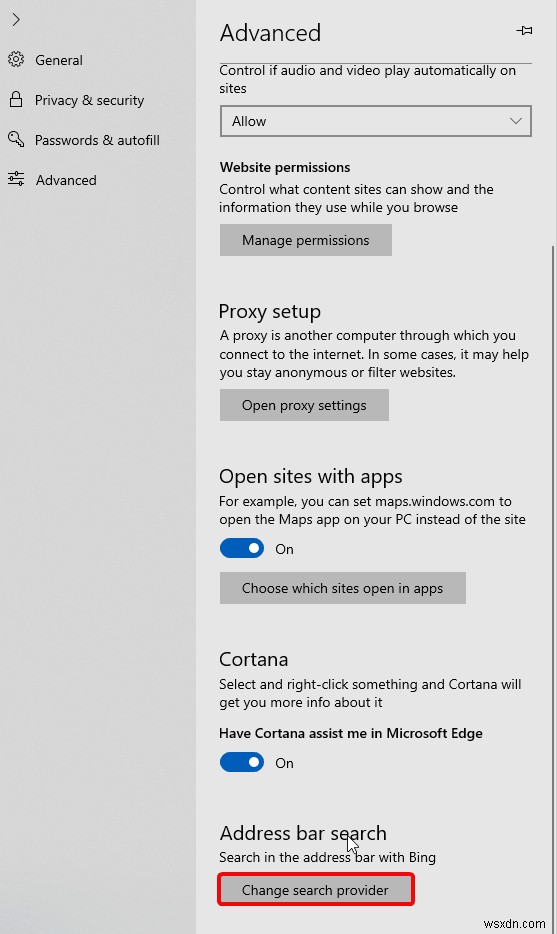Image resolution: width=557 pixels, height=934 pixels.
Task: Click the Privacy & security lock icon
Action: [16, 99]
